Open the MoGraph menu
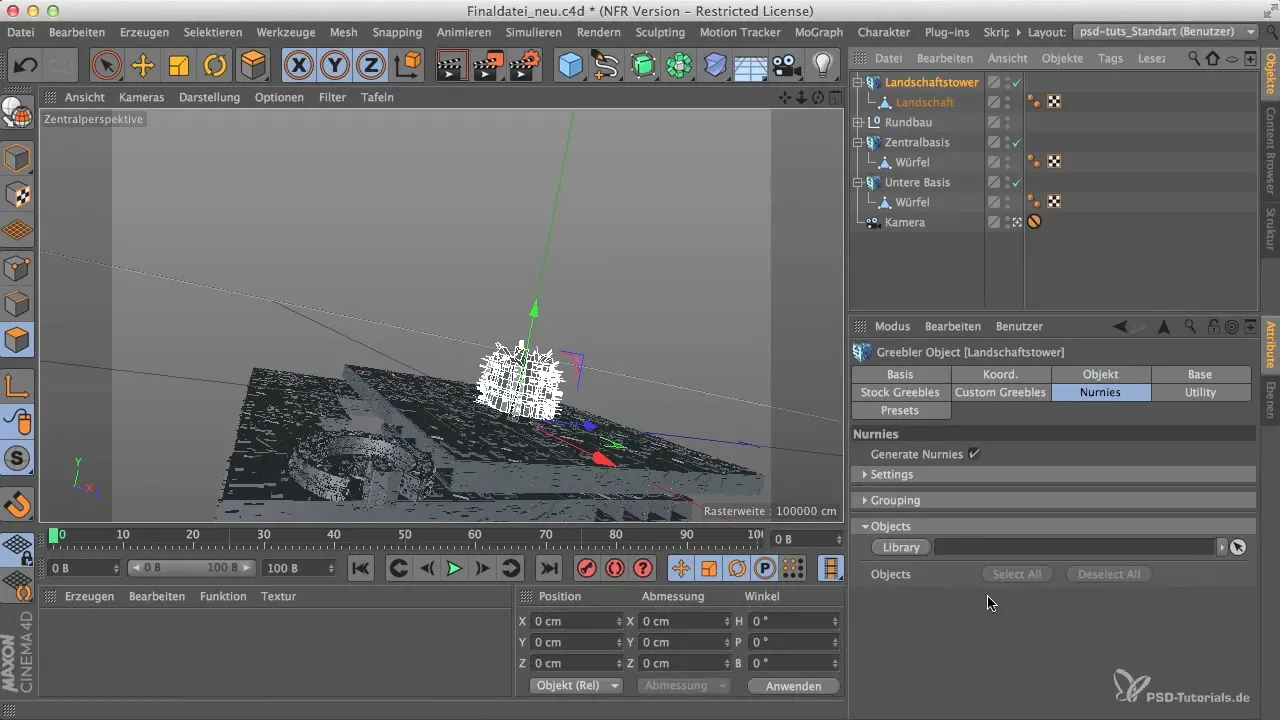The image size is (1280, 720). (818, 32)
